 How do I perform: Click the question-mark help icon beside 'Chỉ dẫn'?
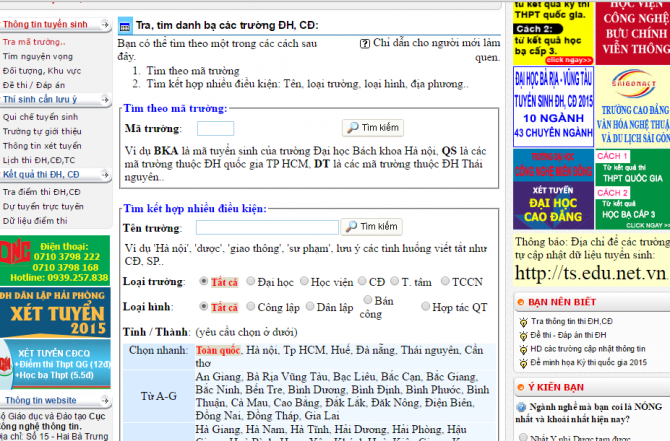click(365, 44)
